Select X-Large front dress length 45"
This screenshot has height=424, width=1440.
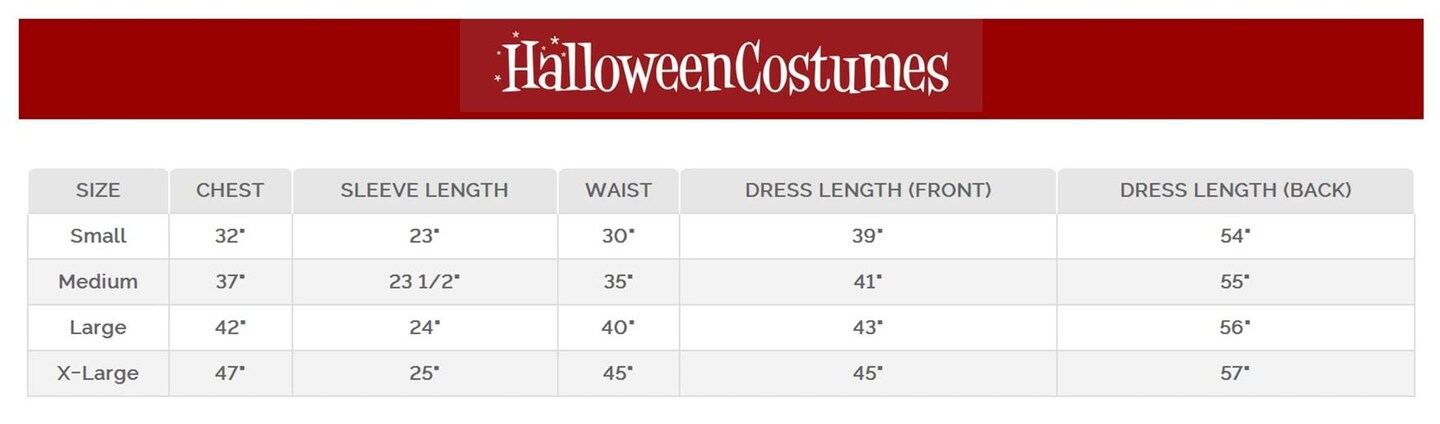[x=867, y=373]
